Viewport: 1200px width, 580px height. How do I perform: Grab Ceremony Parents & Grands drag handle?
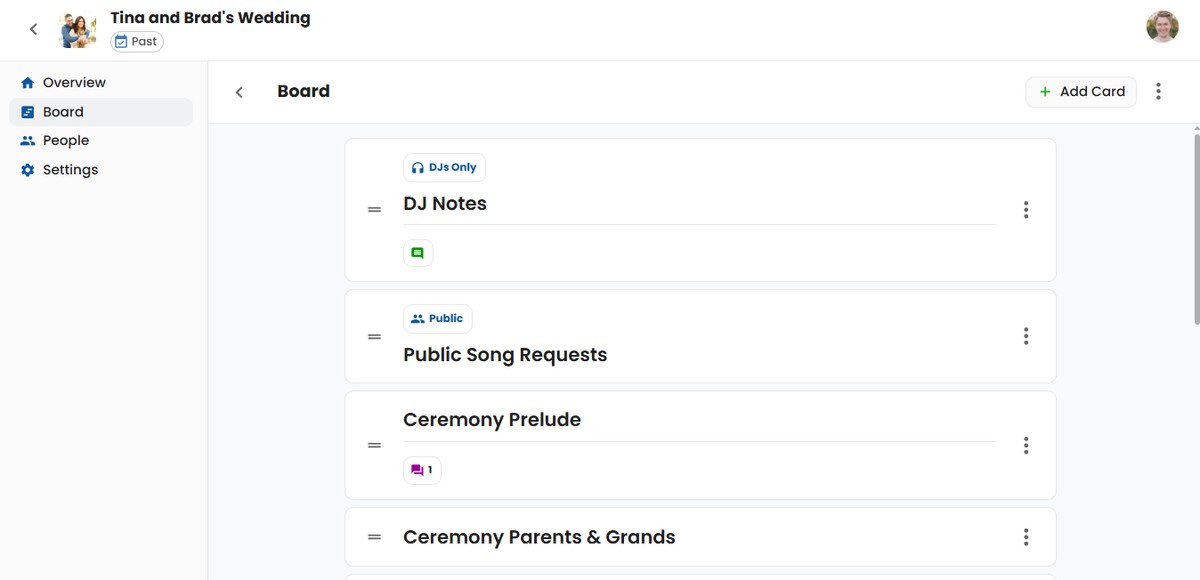pyautogui.click(x=374, y=538)
